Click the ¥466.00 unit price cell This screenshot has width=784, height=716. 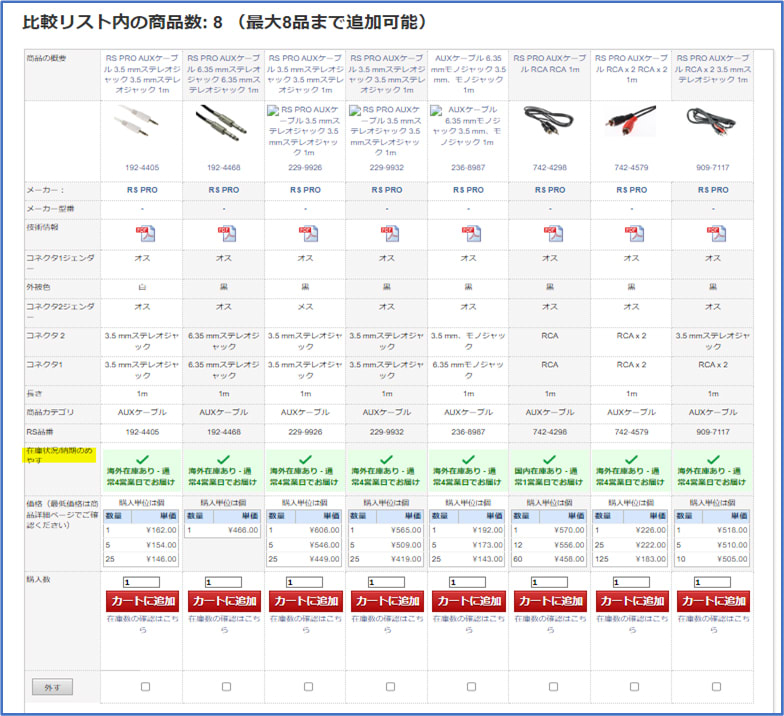click(x=243, y=530)
